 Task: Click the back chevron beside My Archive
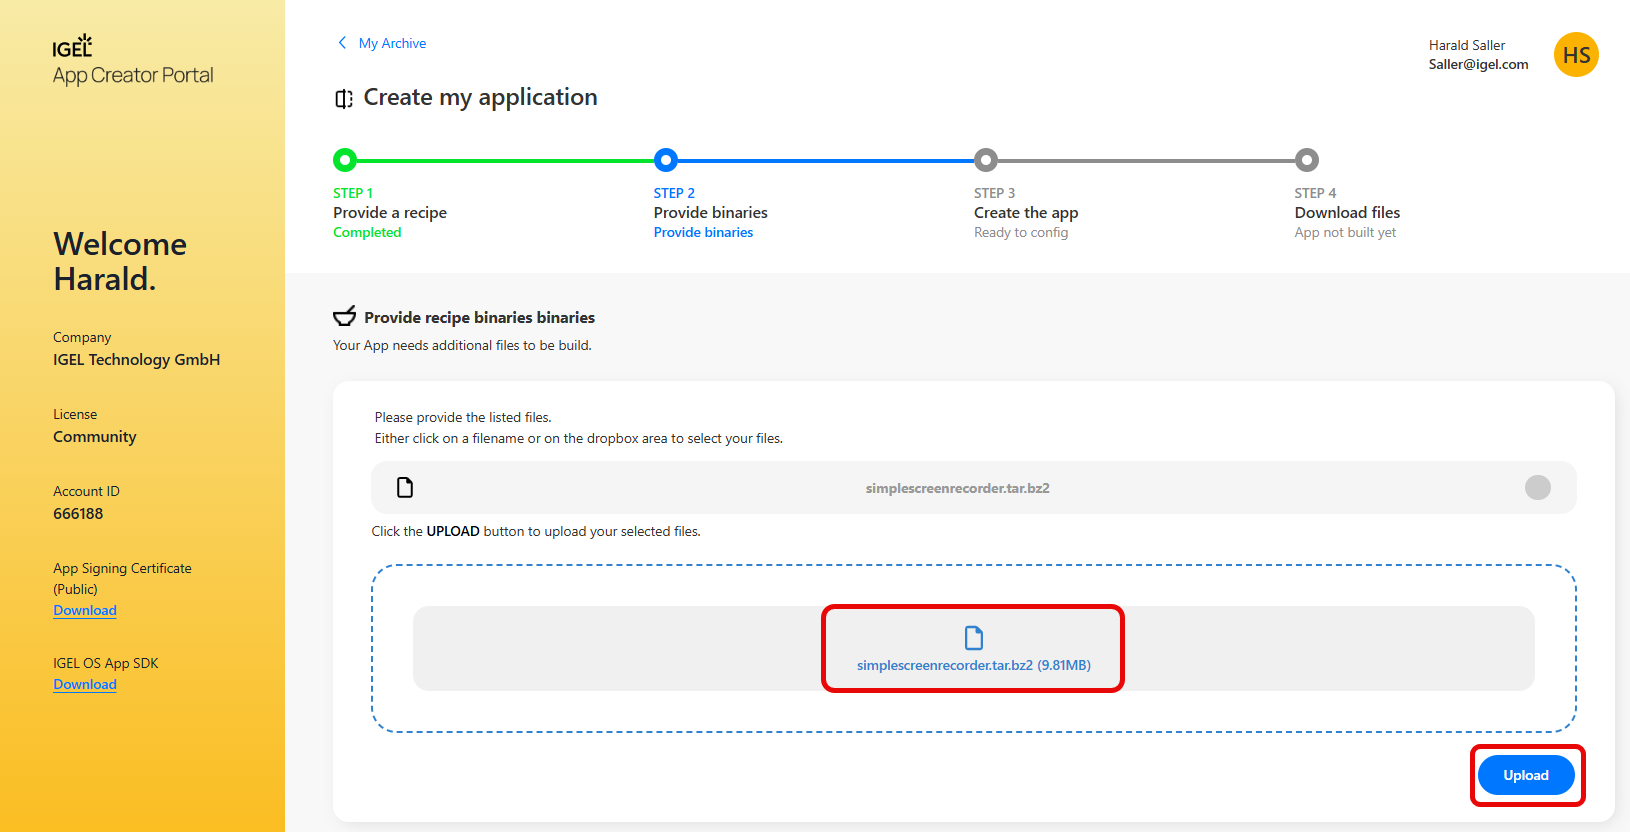tap(342, 43)
